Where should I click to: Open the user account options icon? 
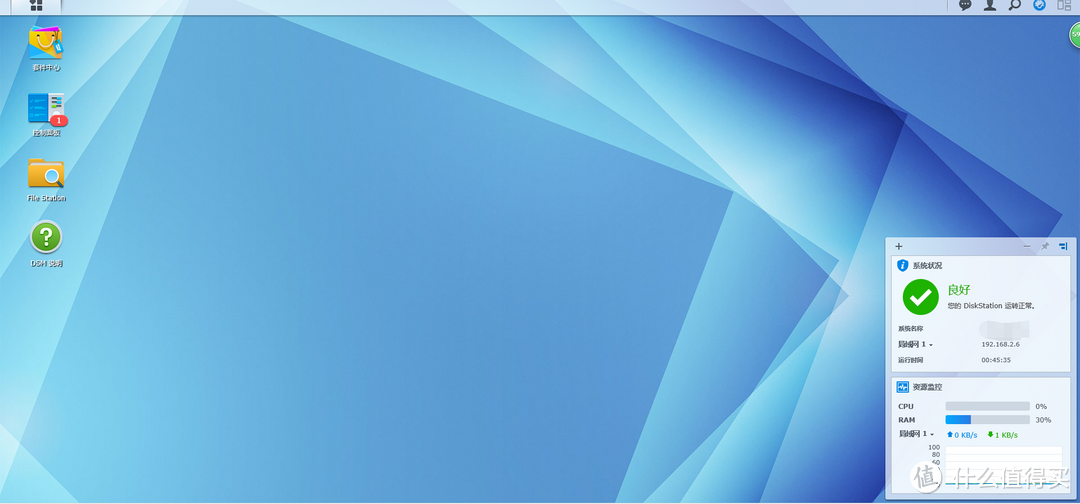point(990,5)
